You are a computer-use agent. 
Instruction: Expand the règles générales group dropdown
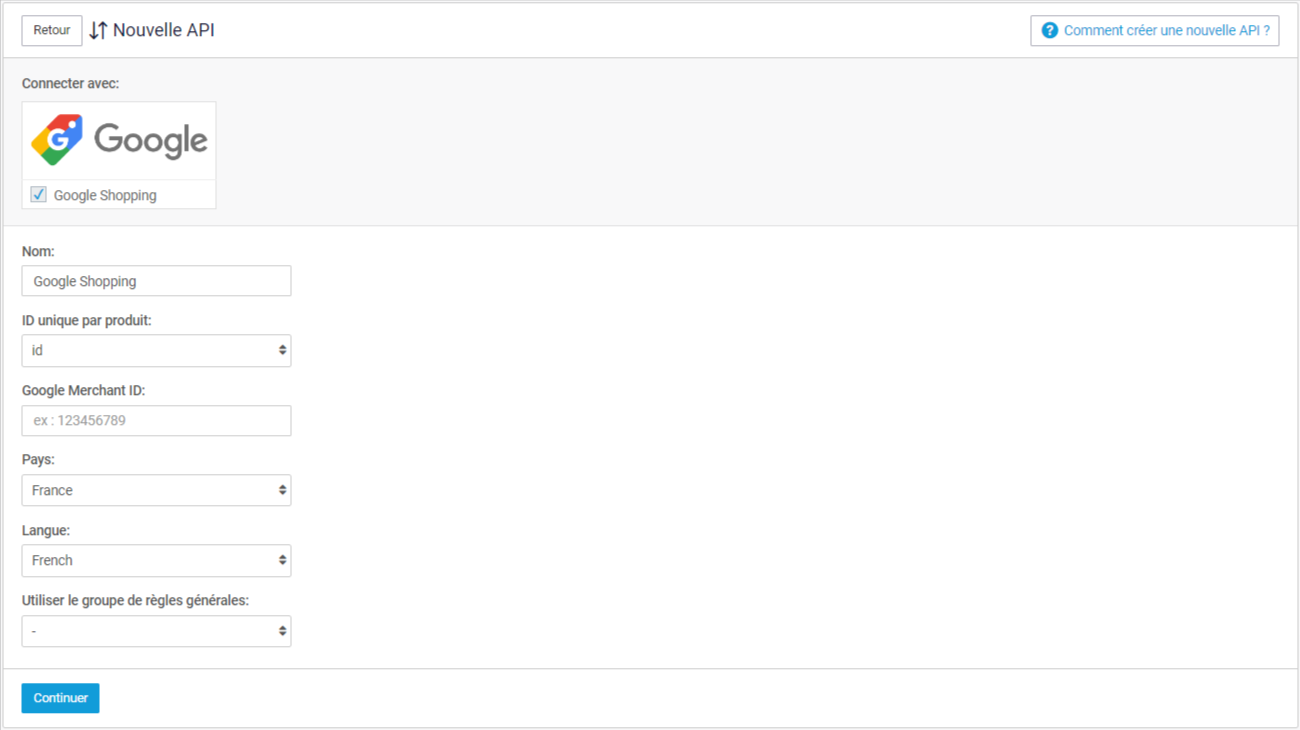(156, 631)
